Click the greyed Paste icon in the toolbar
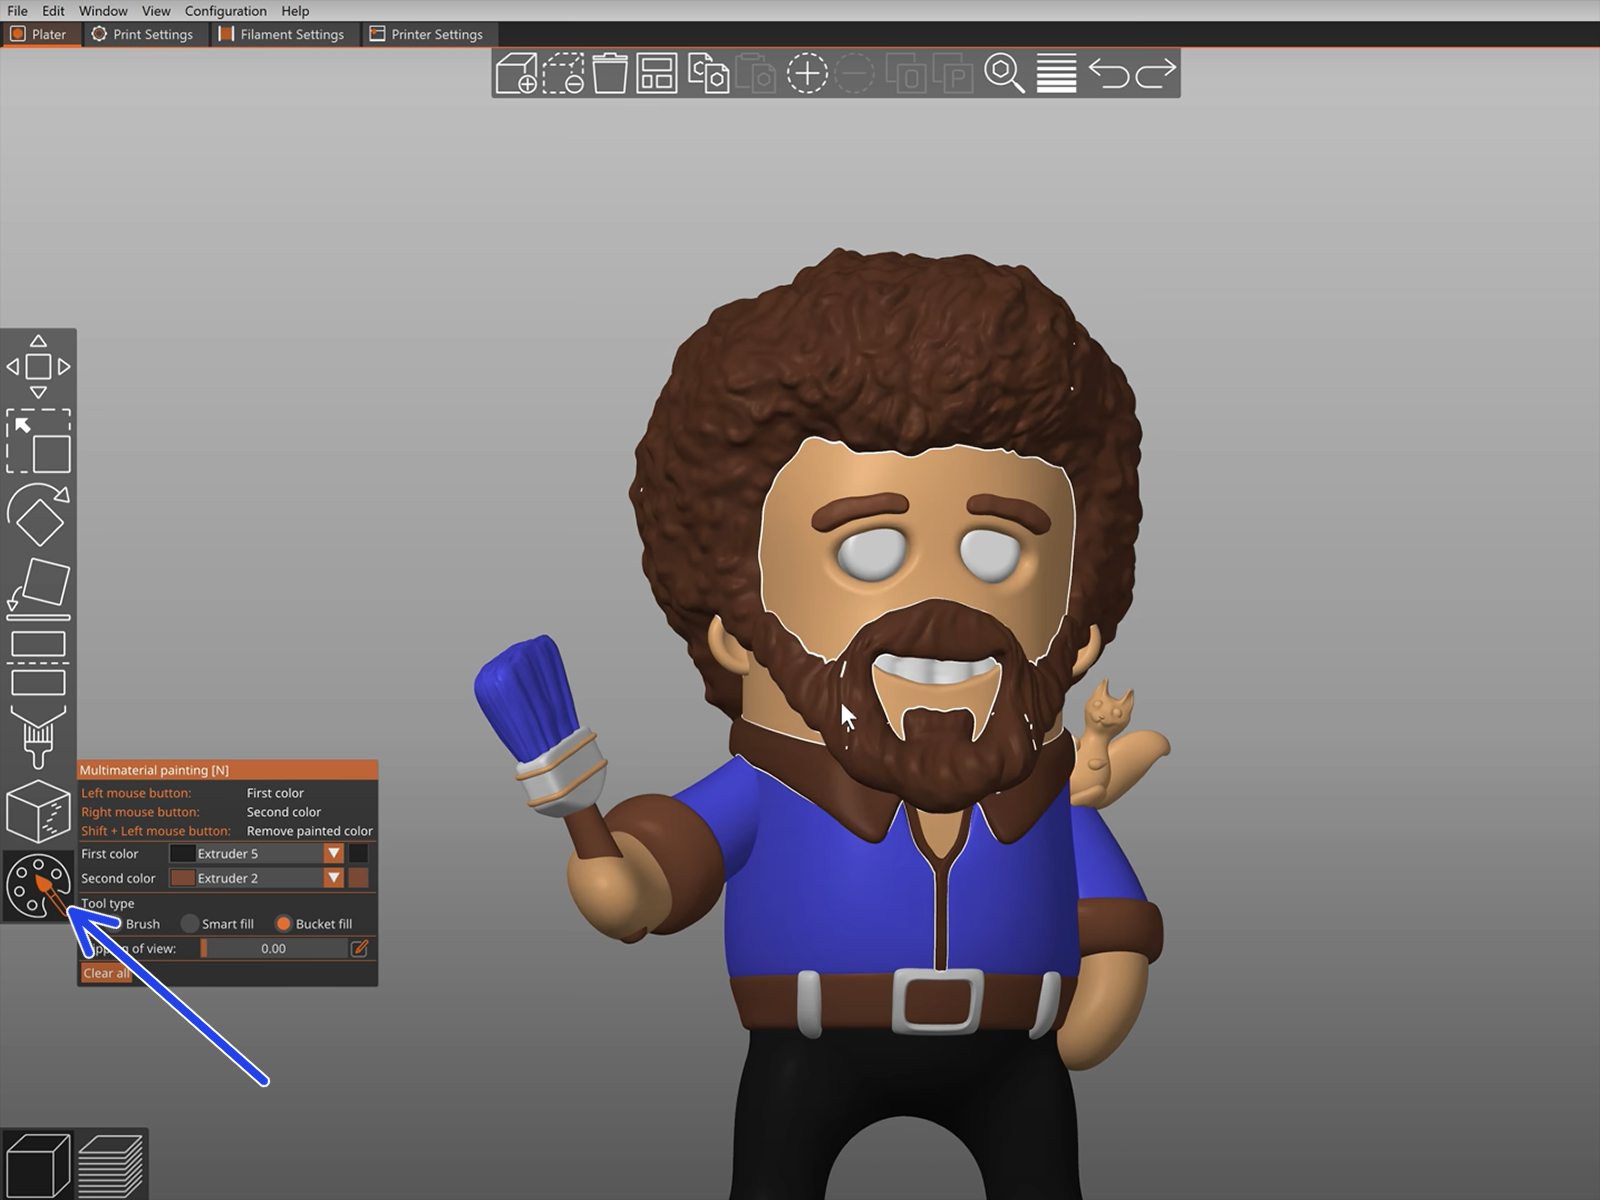The height and width of the screenshot is (1200, 1600). point(756,74)
